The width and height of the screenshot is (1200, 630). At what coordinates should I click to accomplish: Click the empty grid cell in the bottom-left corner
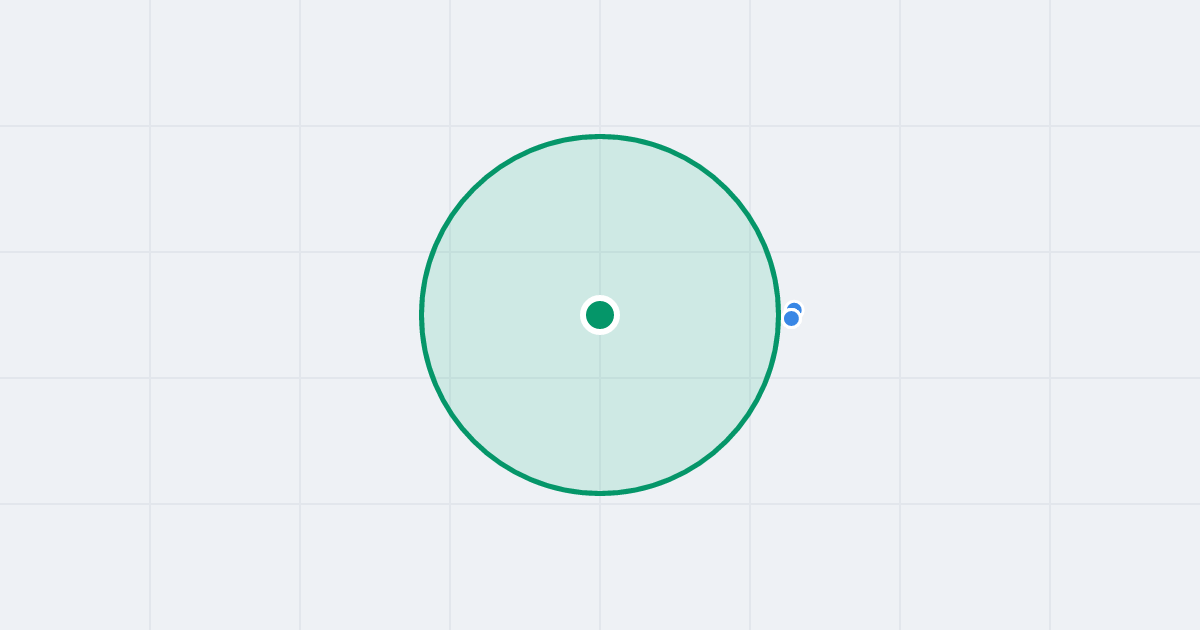pyautogui.click(x=75, y=567)
